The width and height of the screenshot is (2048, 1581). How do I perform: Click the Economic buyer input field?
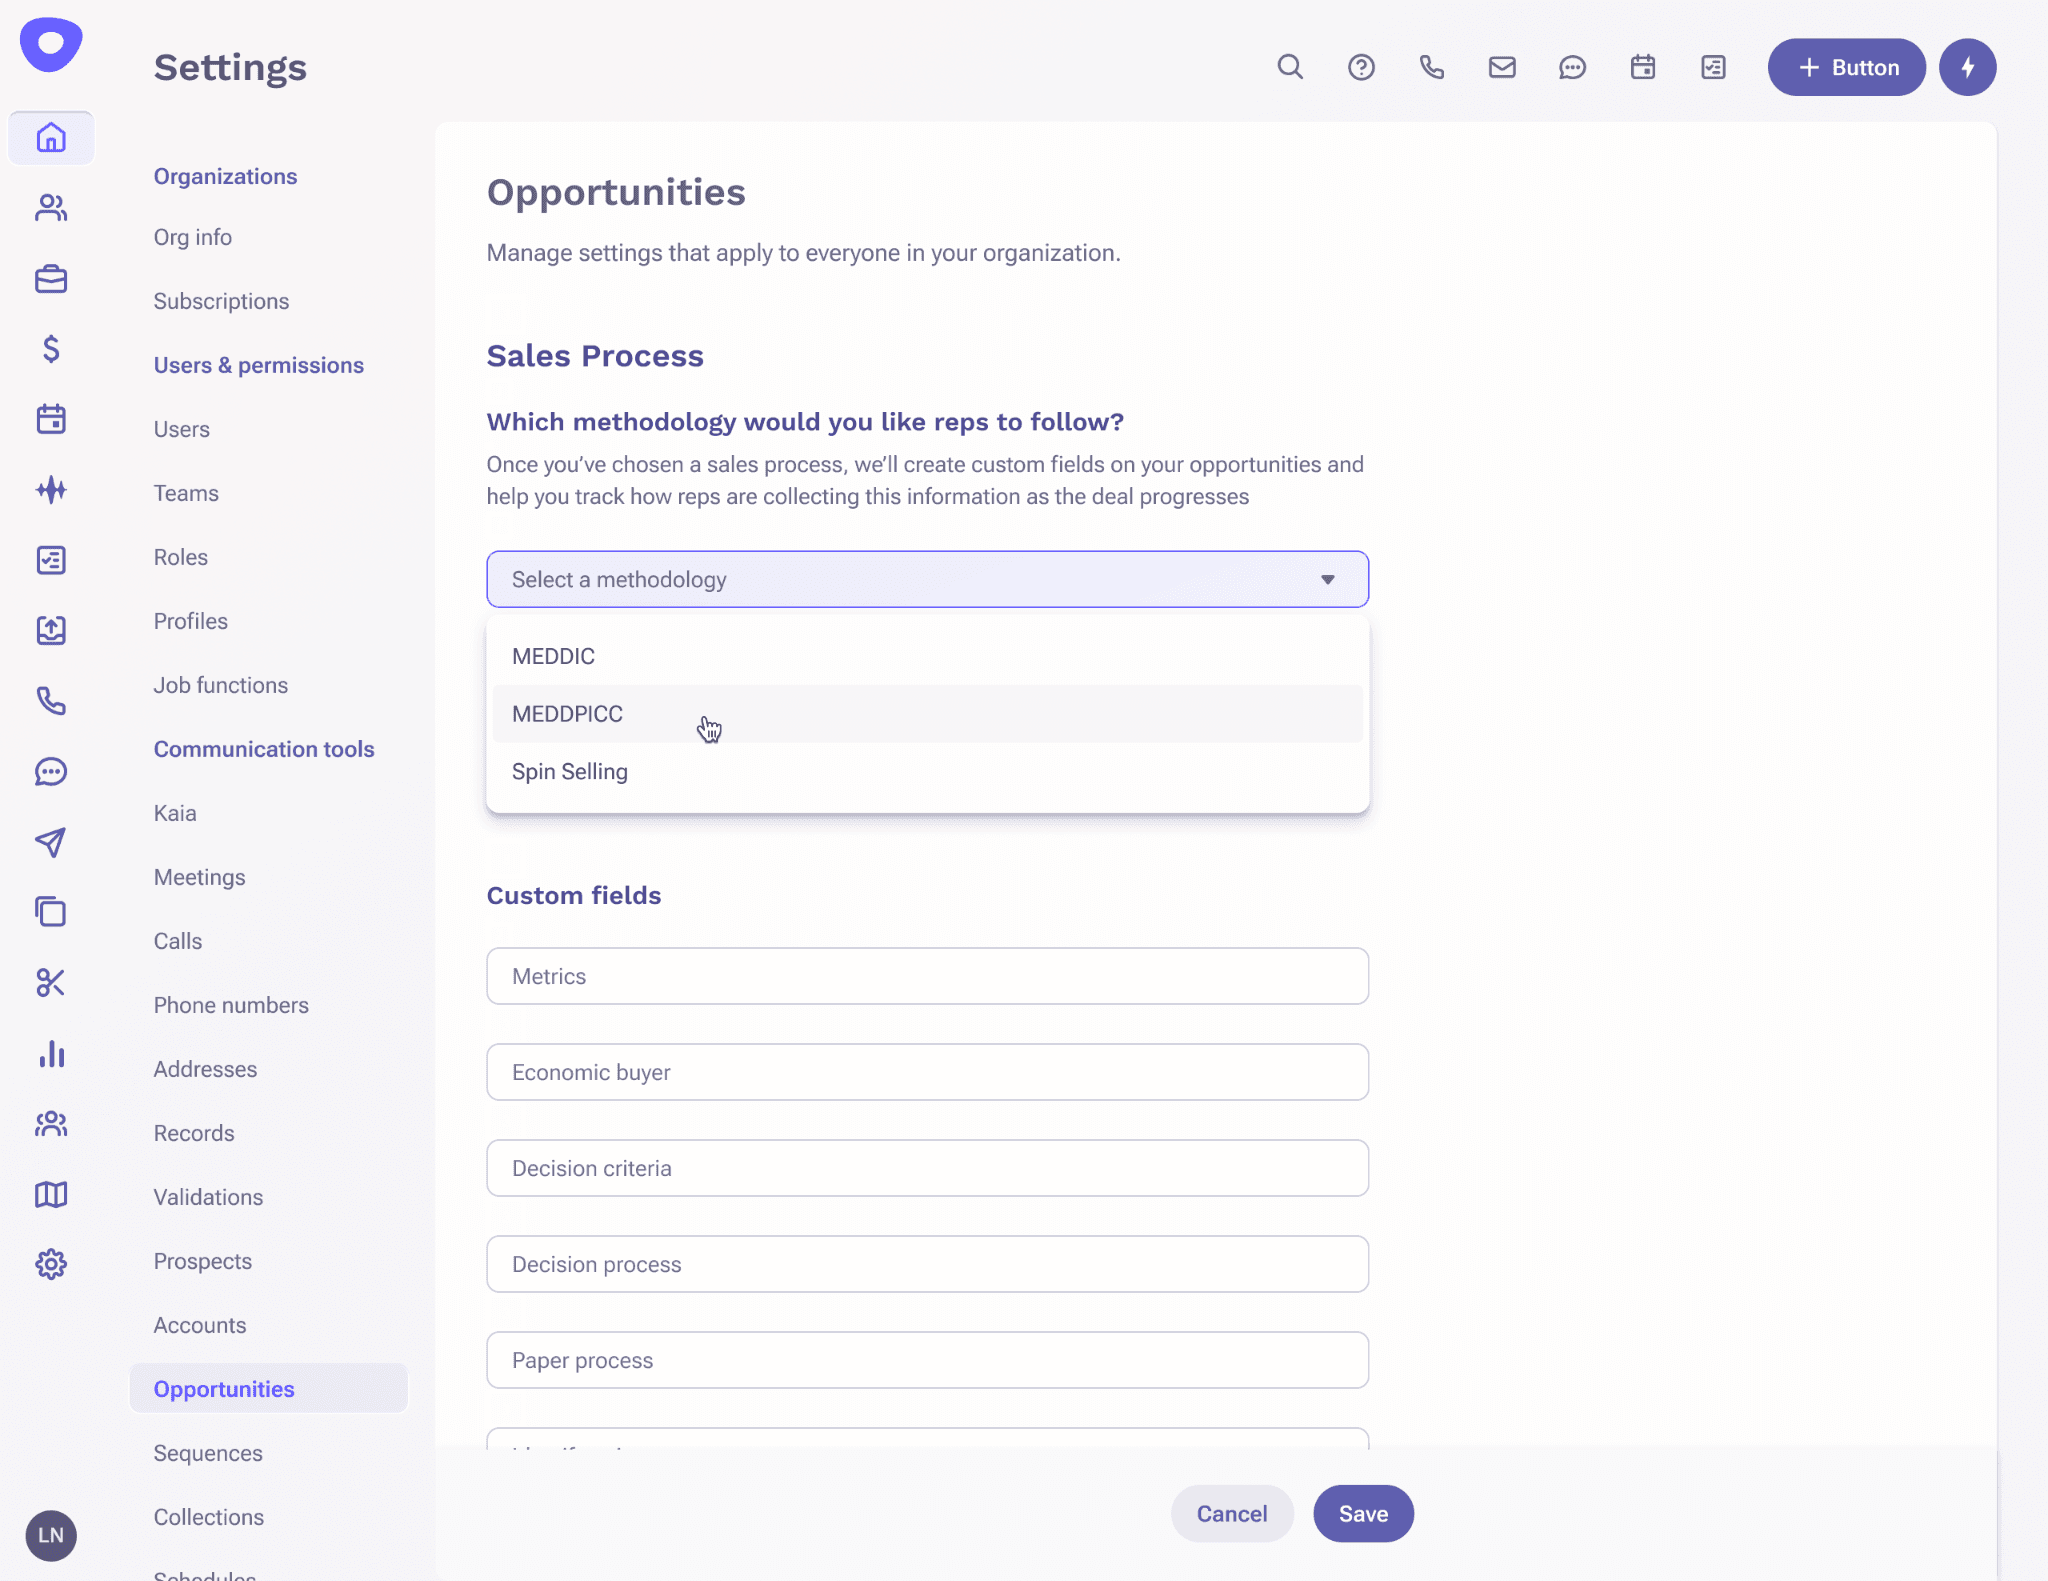[928, 1071]
